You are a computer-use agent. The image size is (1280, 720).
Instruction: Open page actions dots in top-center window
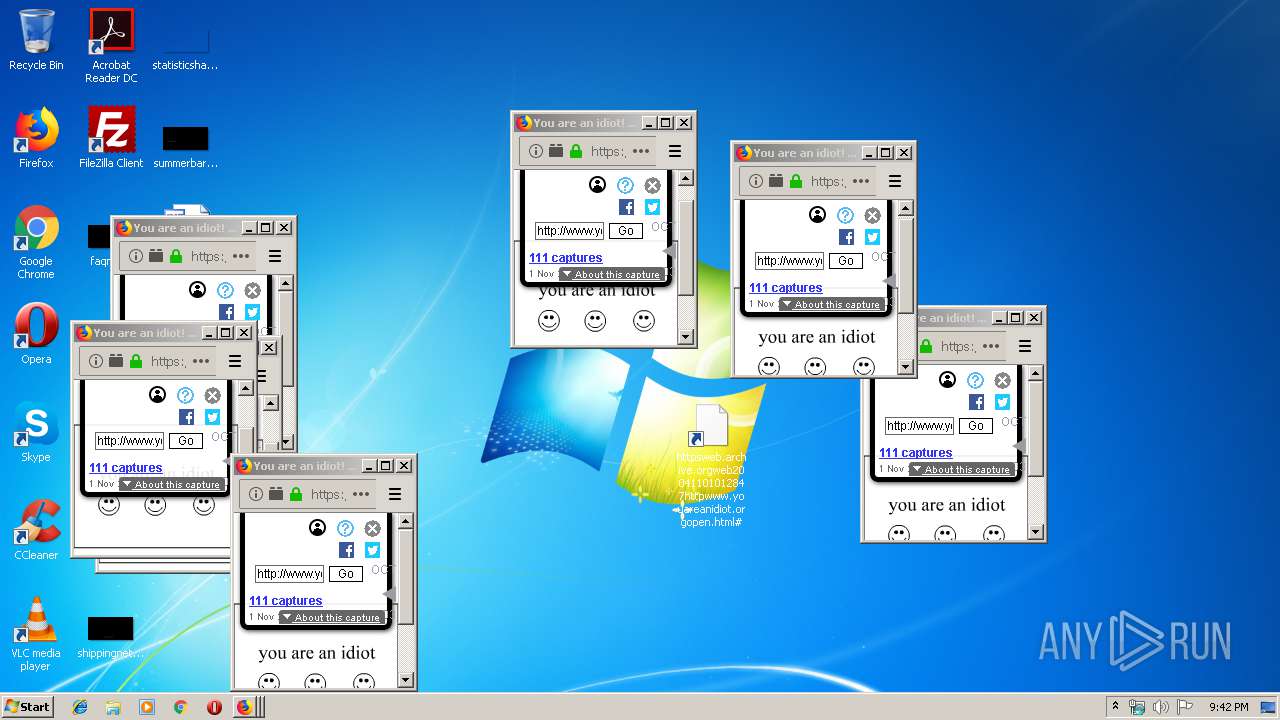[x=642, y=151]
